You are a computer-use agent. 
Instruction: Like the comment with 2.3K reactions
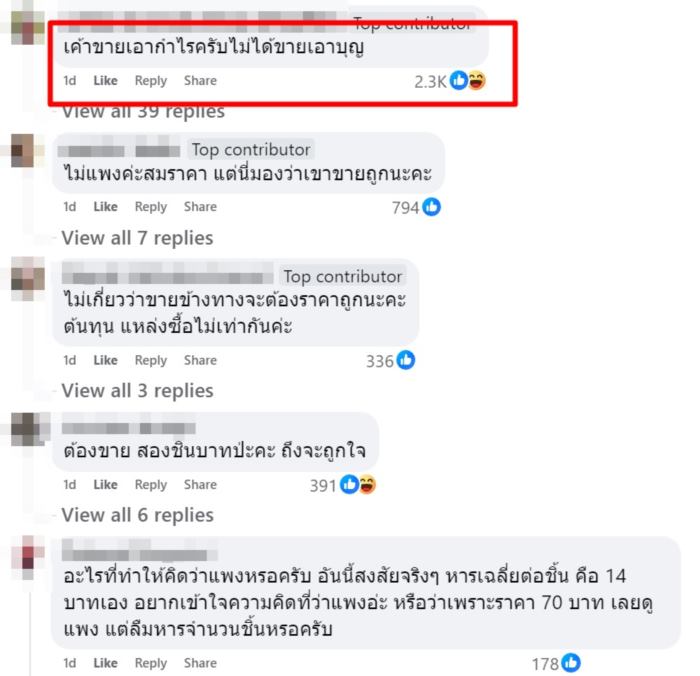point(105,81)
